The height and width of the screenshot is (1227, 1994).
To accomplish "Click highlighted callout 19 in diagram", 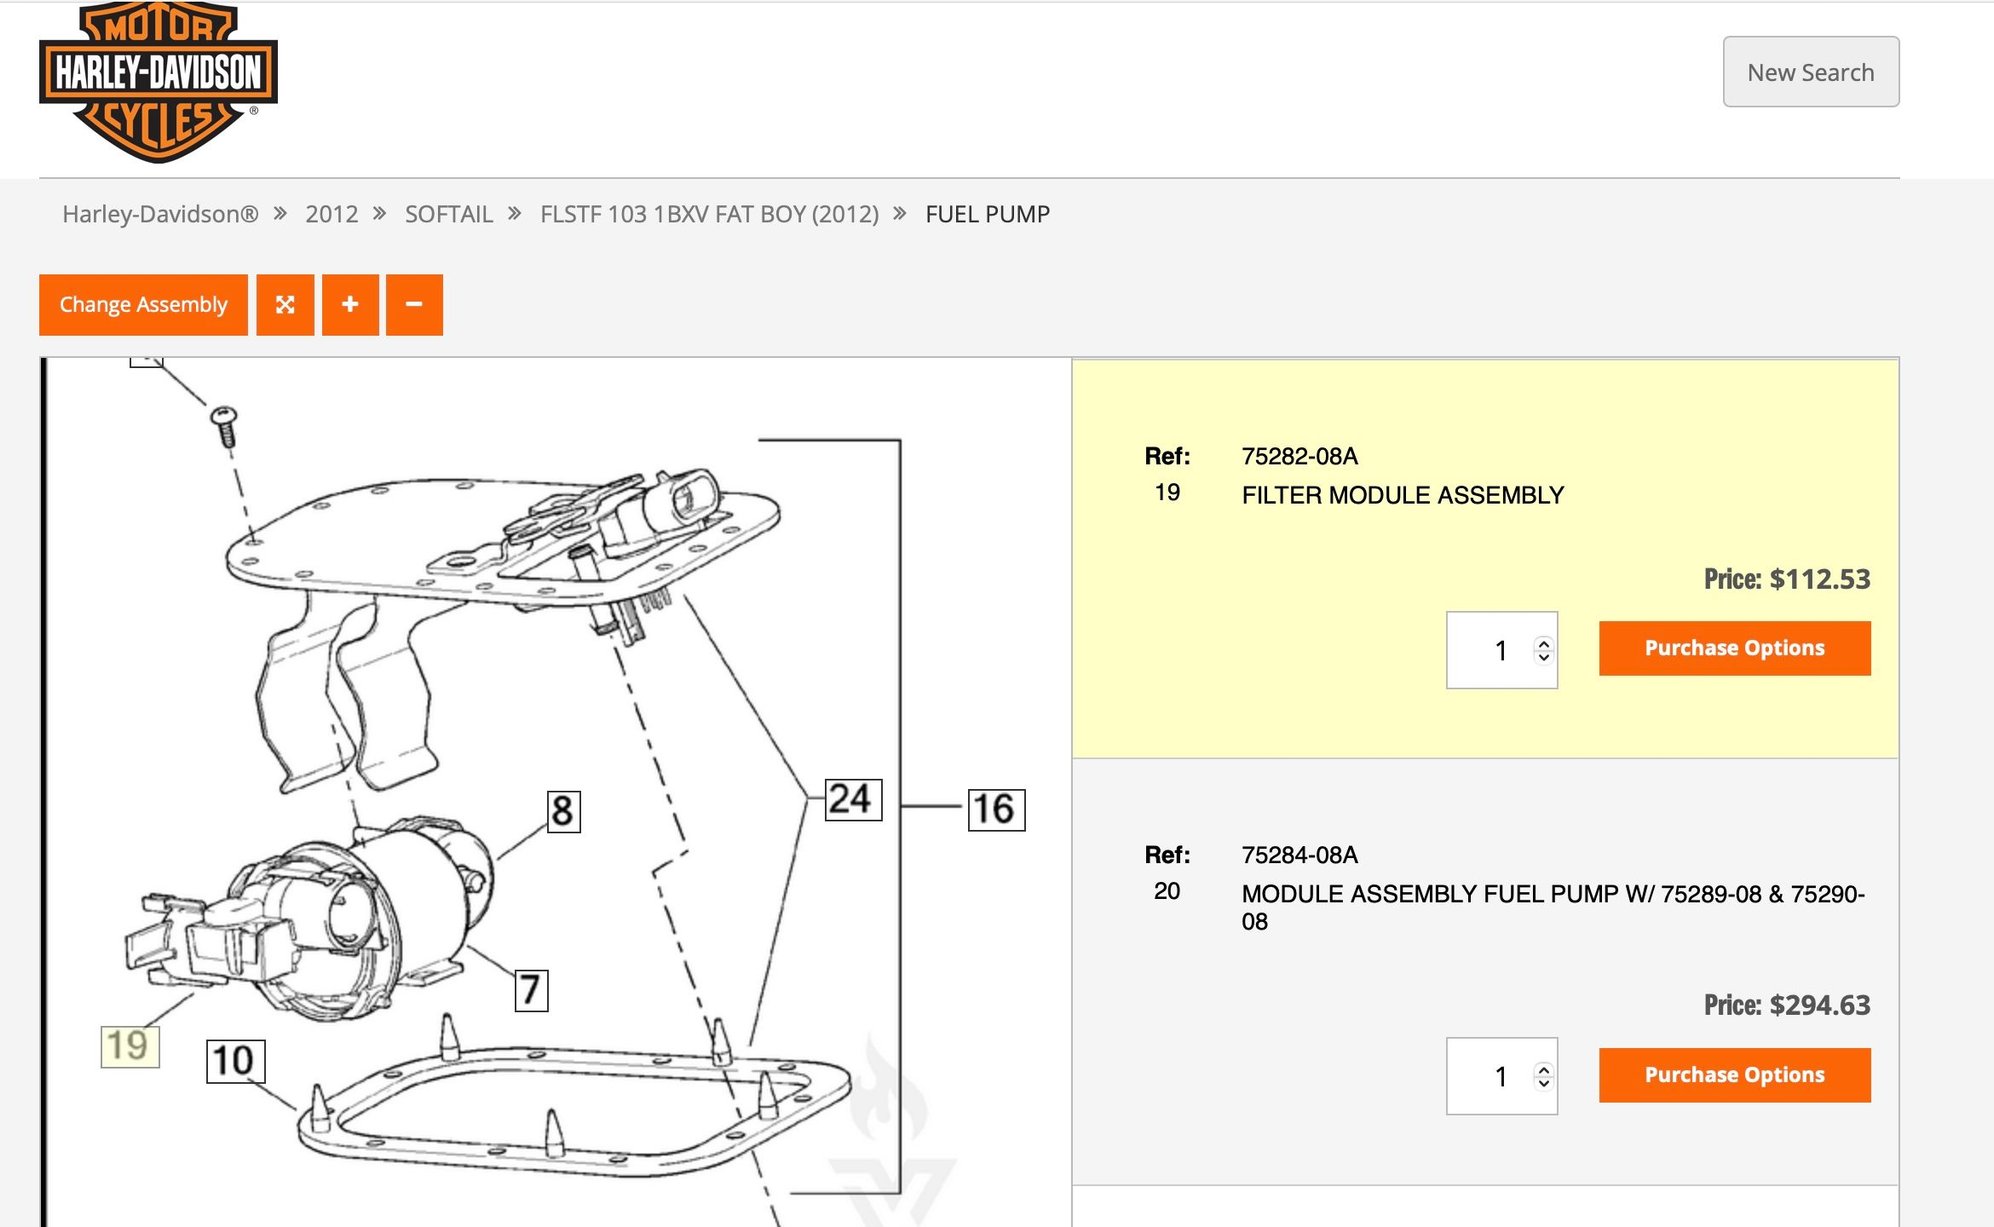I will [x=130, y=1046].
